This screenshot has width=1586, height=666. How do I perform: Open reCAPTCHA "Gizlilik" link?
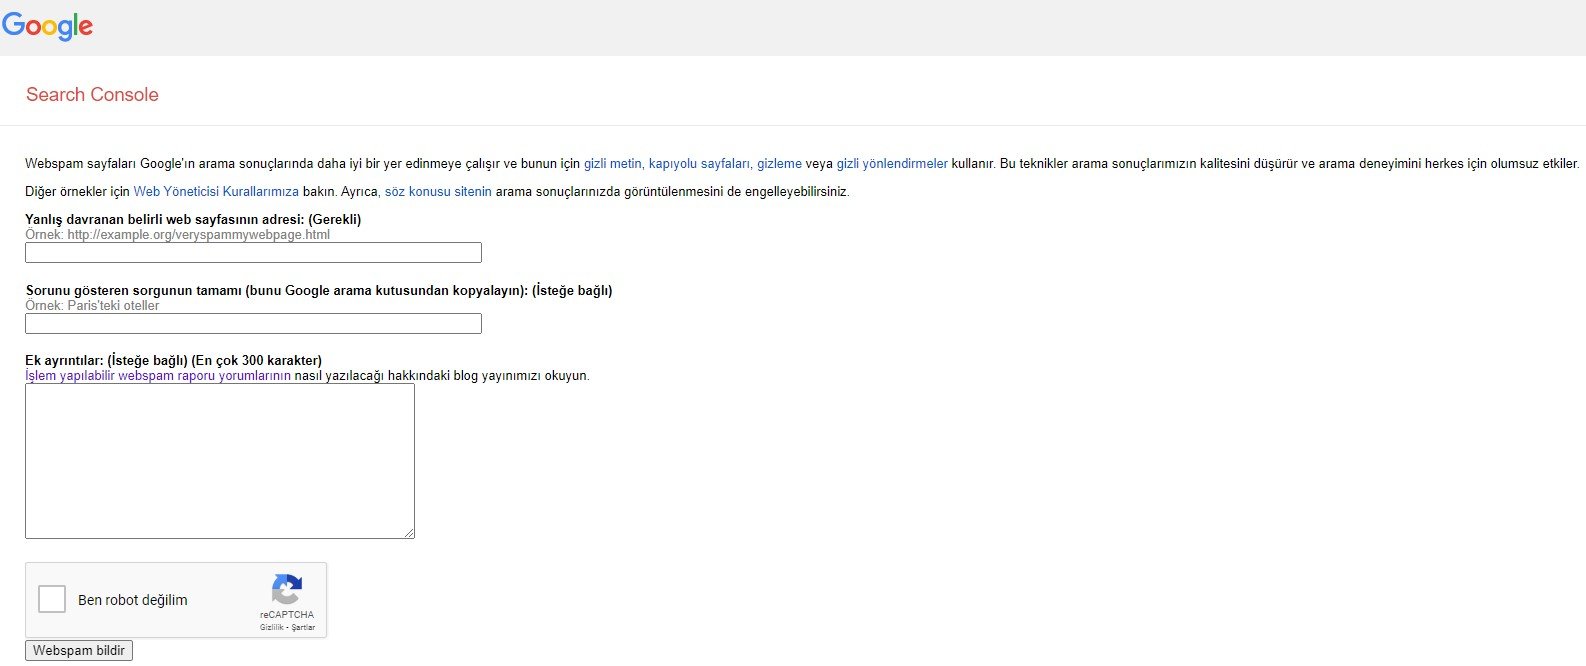click(271, 628)
